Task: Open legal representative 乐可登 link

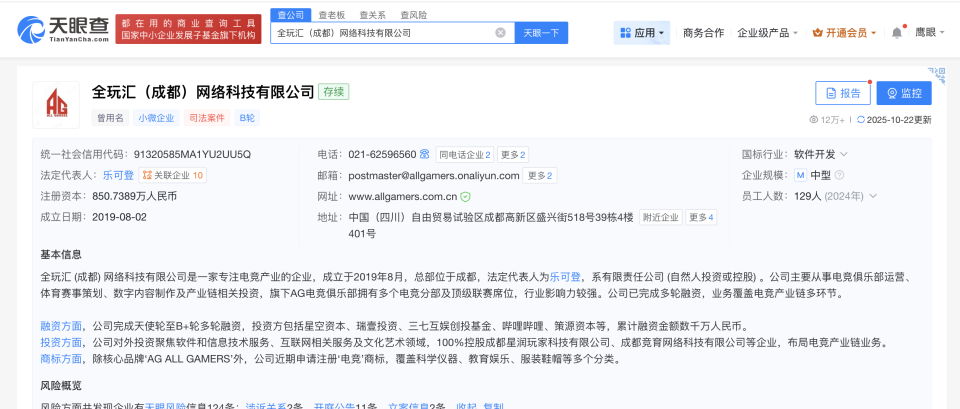Action: point(118,175)
